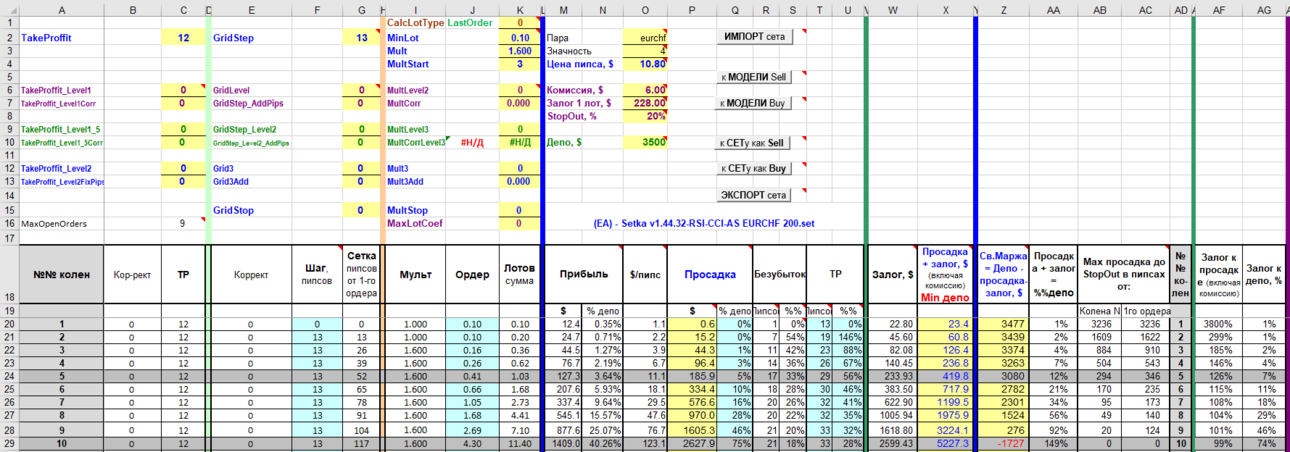Select the GridStep value cell containing 13
1290x452 pixels.
coord(361,37)
